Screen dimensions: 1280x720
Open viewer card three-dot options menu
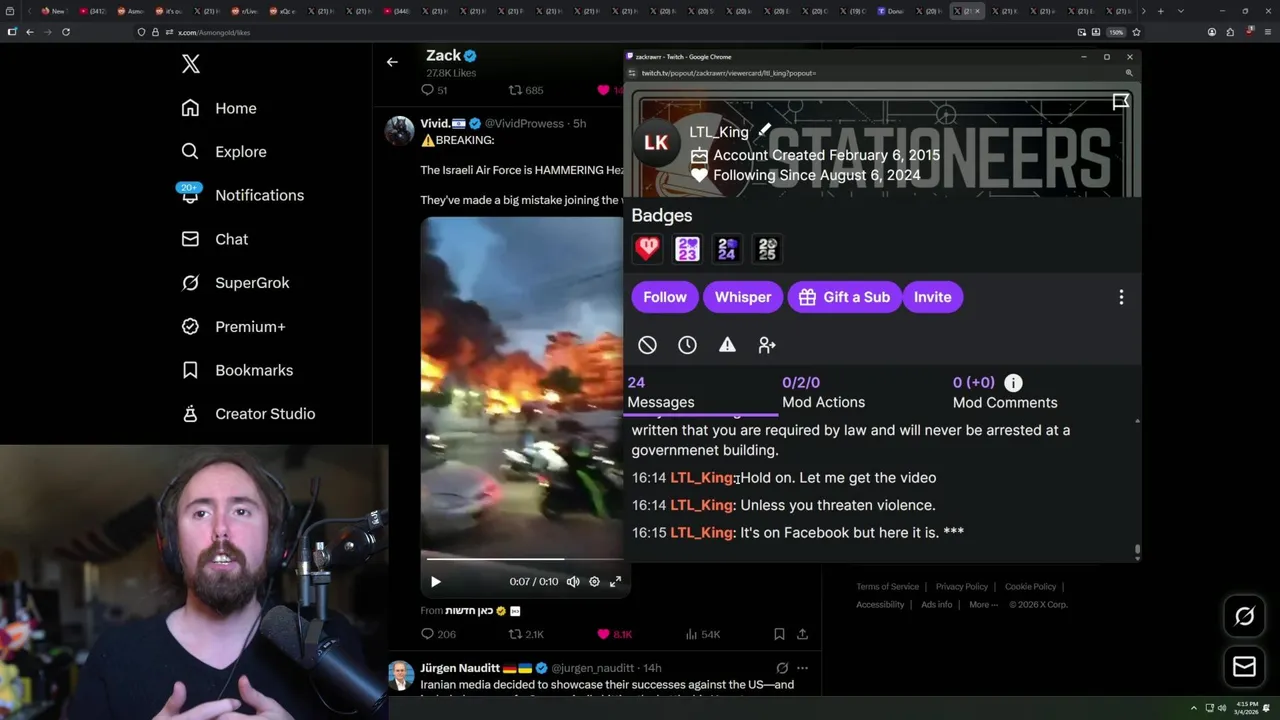pyautogui.click(x=1121, y=297)
